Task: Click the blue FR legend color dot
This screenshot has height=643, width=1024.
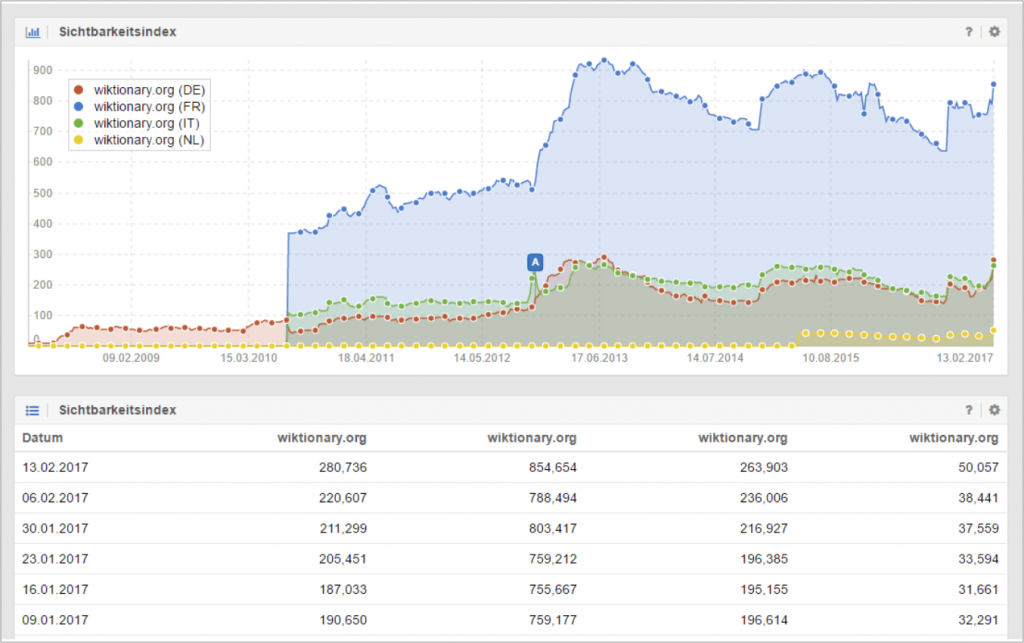Action: pos(78,106)
